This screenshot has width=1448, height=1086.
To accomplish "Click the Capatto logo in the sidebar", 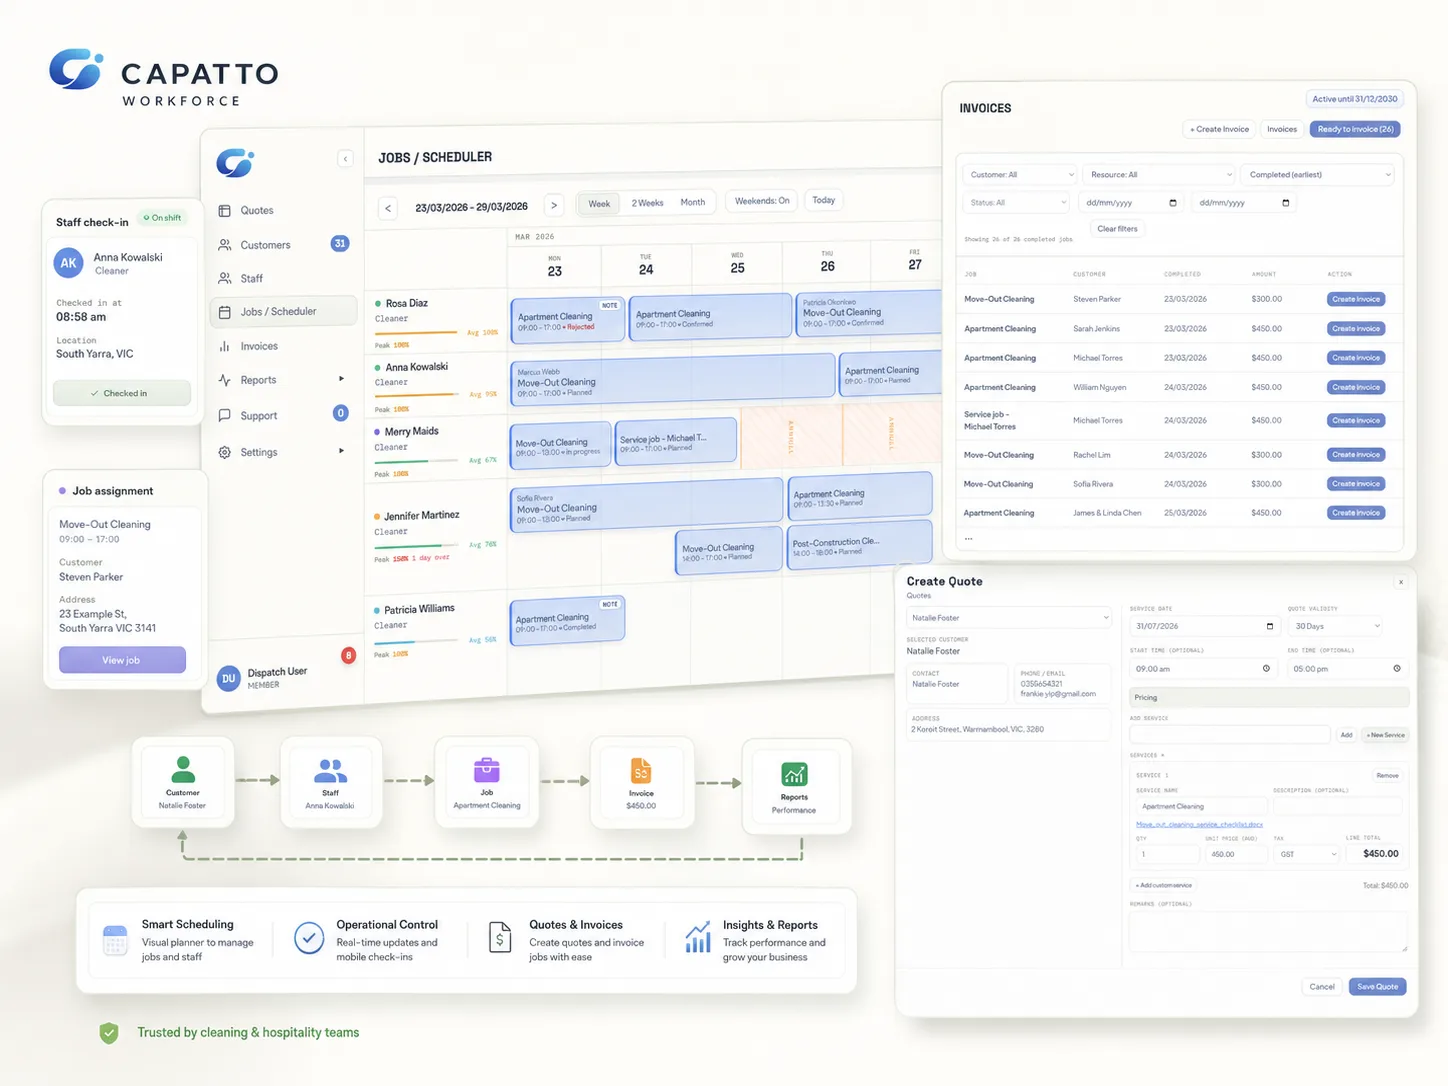I will pos(236,162).
